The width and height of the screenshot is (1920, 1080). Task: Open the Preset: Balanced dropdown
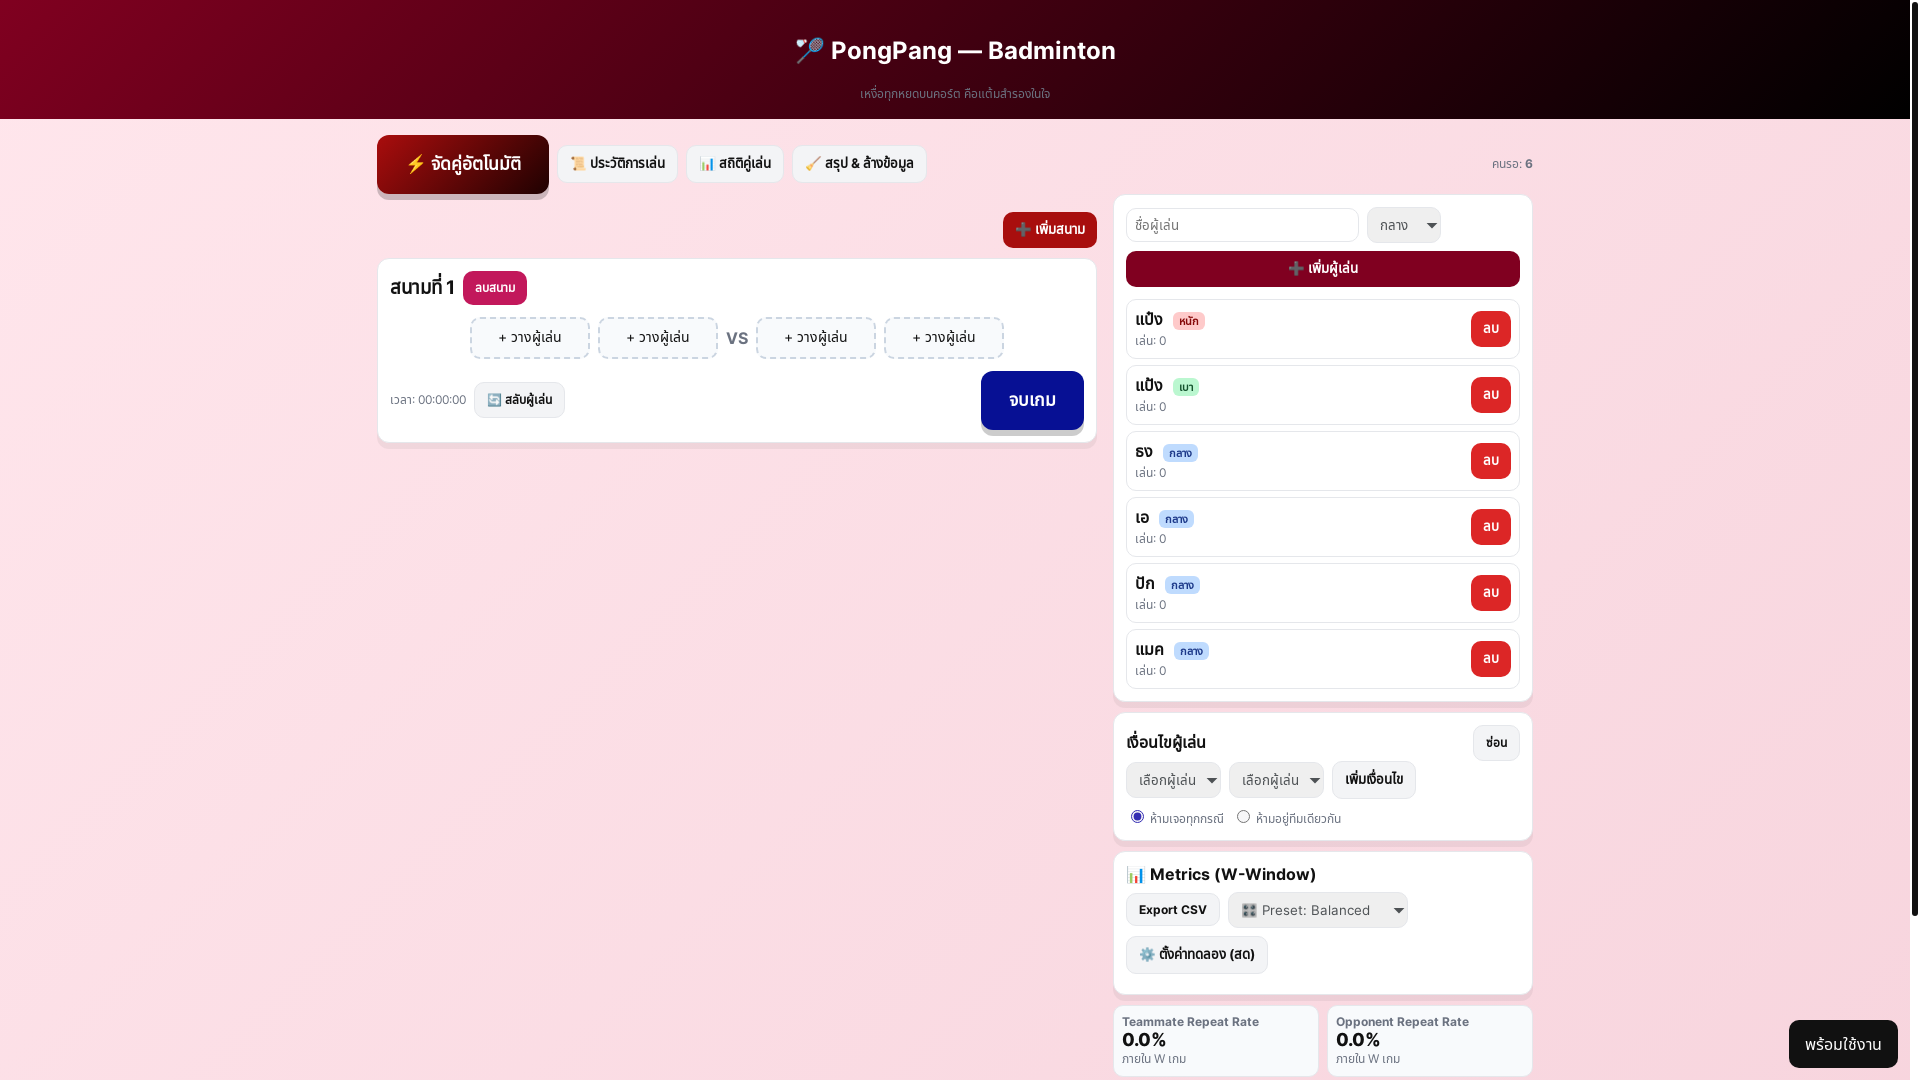1317,910
